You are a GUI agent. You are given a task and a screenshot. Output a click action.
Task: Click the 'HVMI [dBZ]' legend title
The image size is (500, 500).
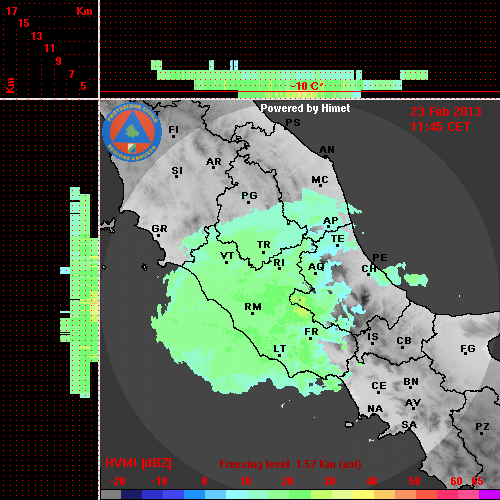pos(138,463)
